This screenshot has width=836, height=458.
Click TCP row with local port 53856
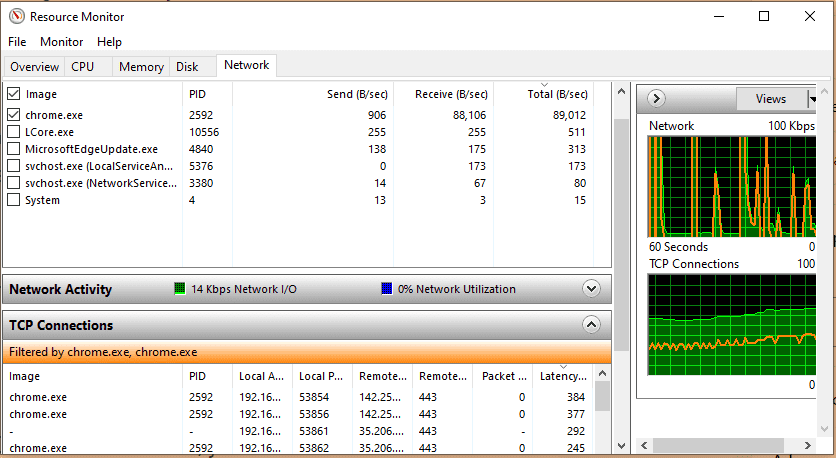(x=299, y=414)
